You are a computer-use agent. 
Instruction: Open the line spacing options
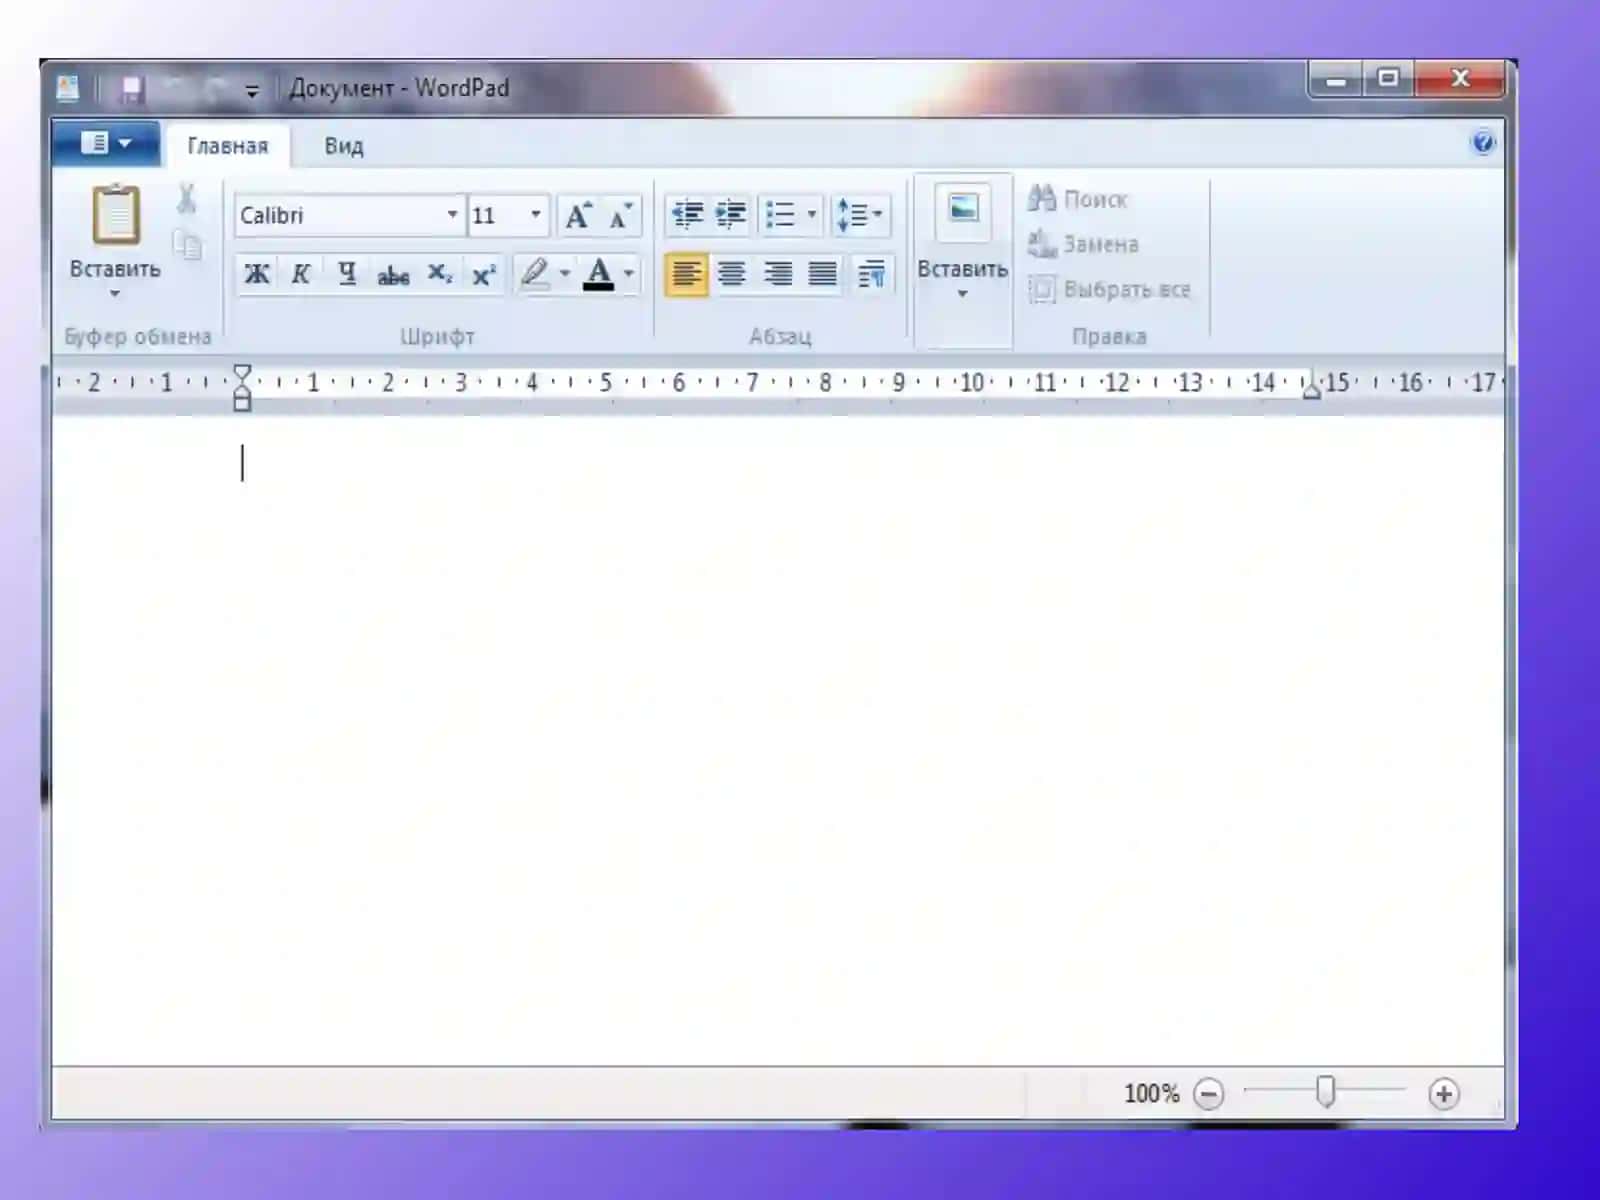click(860, 214)
